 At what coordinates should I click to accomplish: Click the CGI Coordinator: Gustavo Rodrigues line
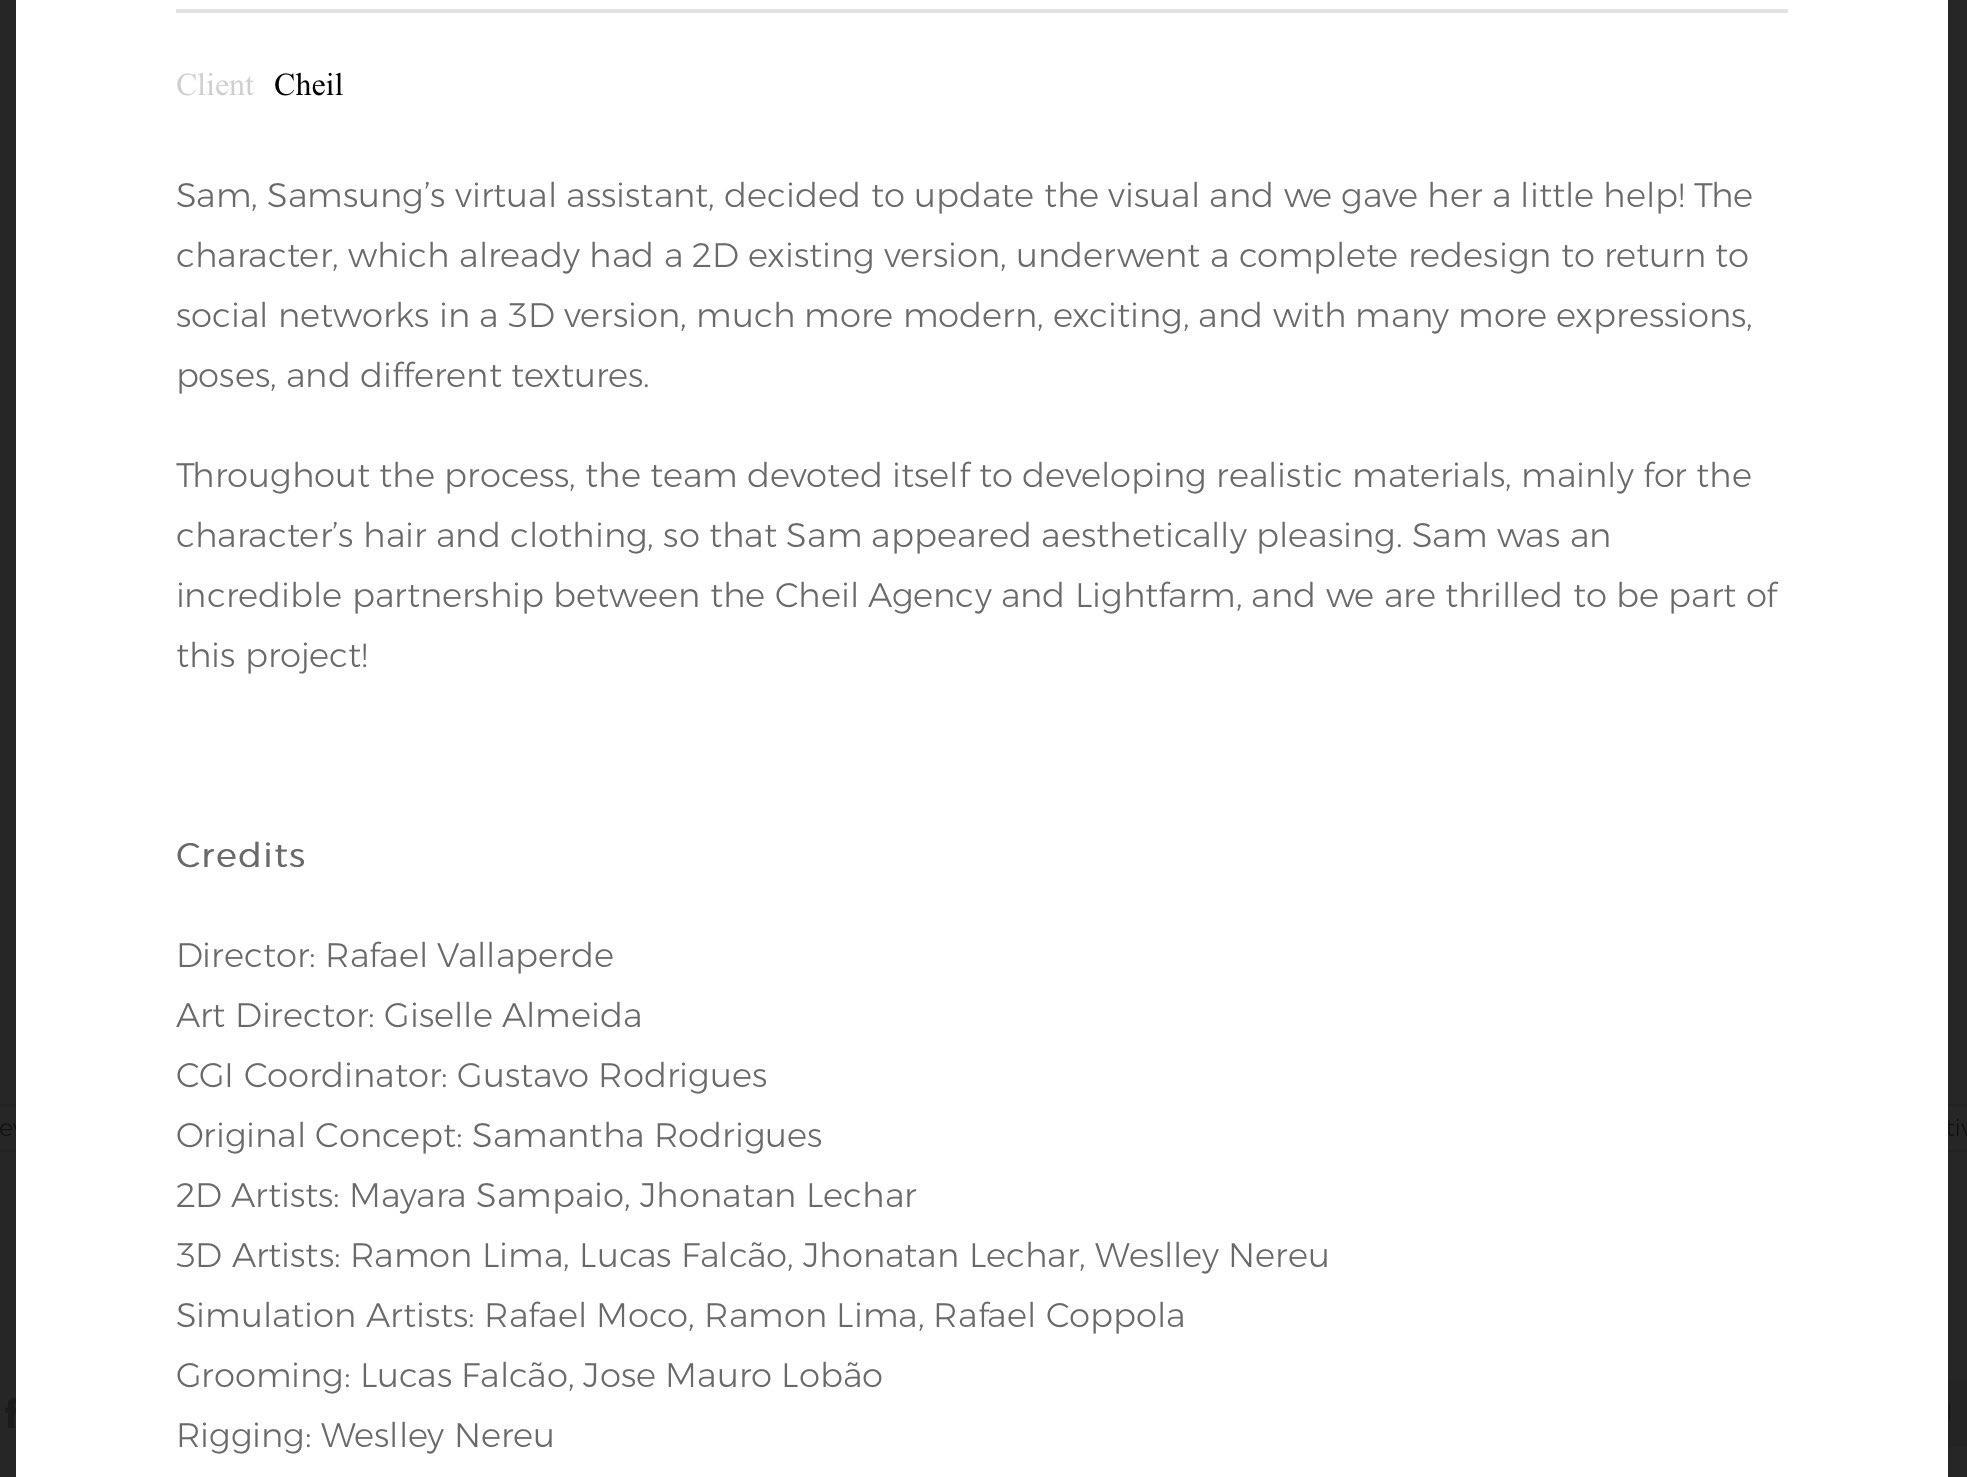coord(471,1075)
